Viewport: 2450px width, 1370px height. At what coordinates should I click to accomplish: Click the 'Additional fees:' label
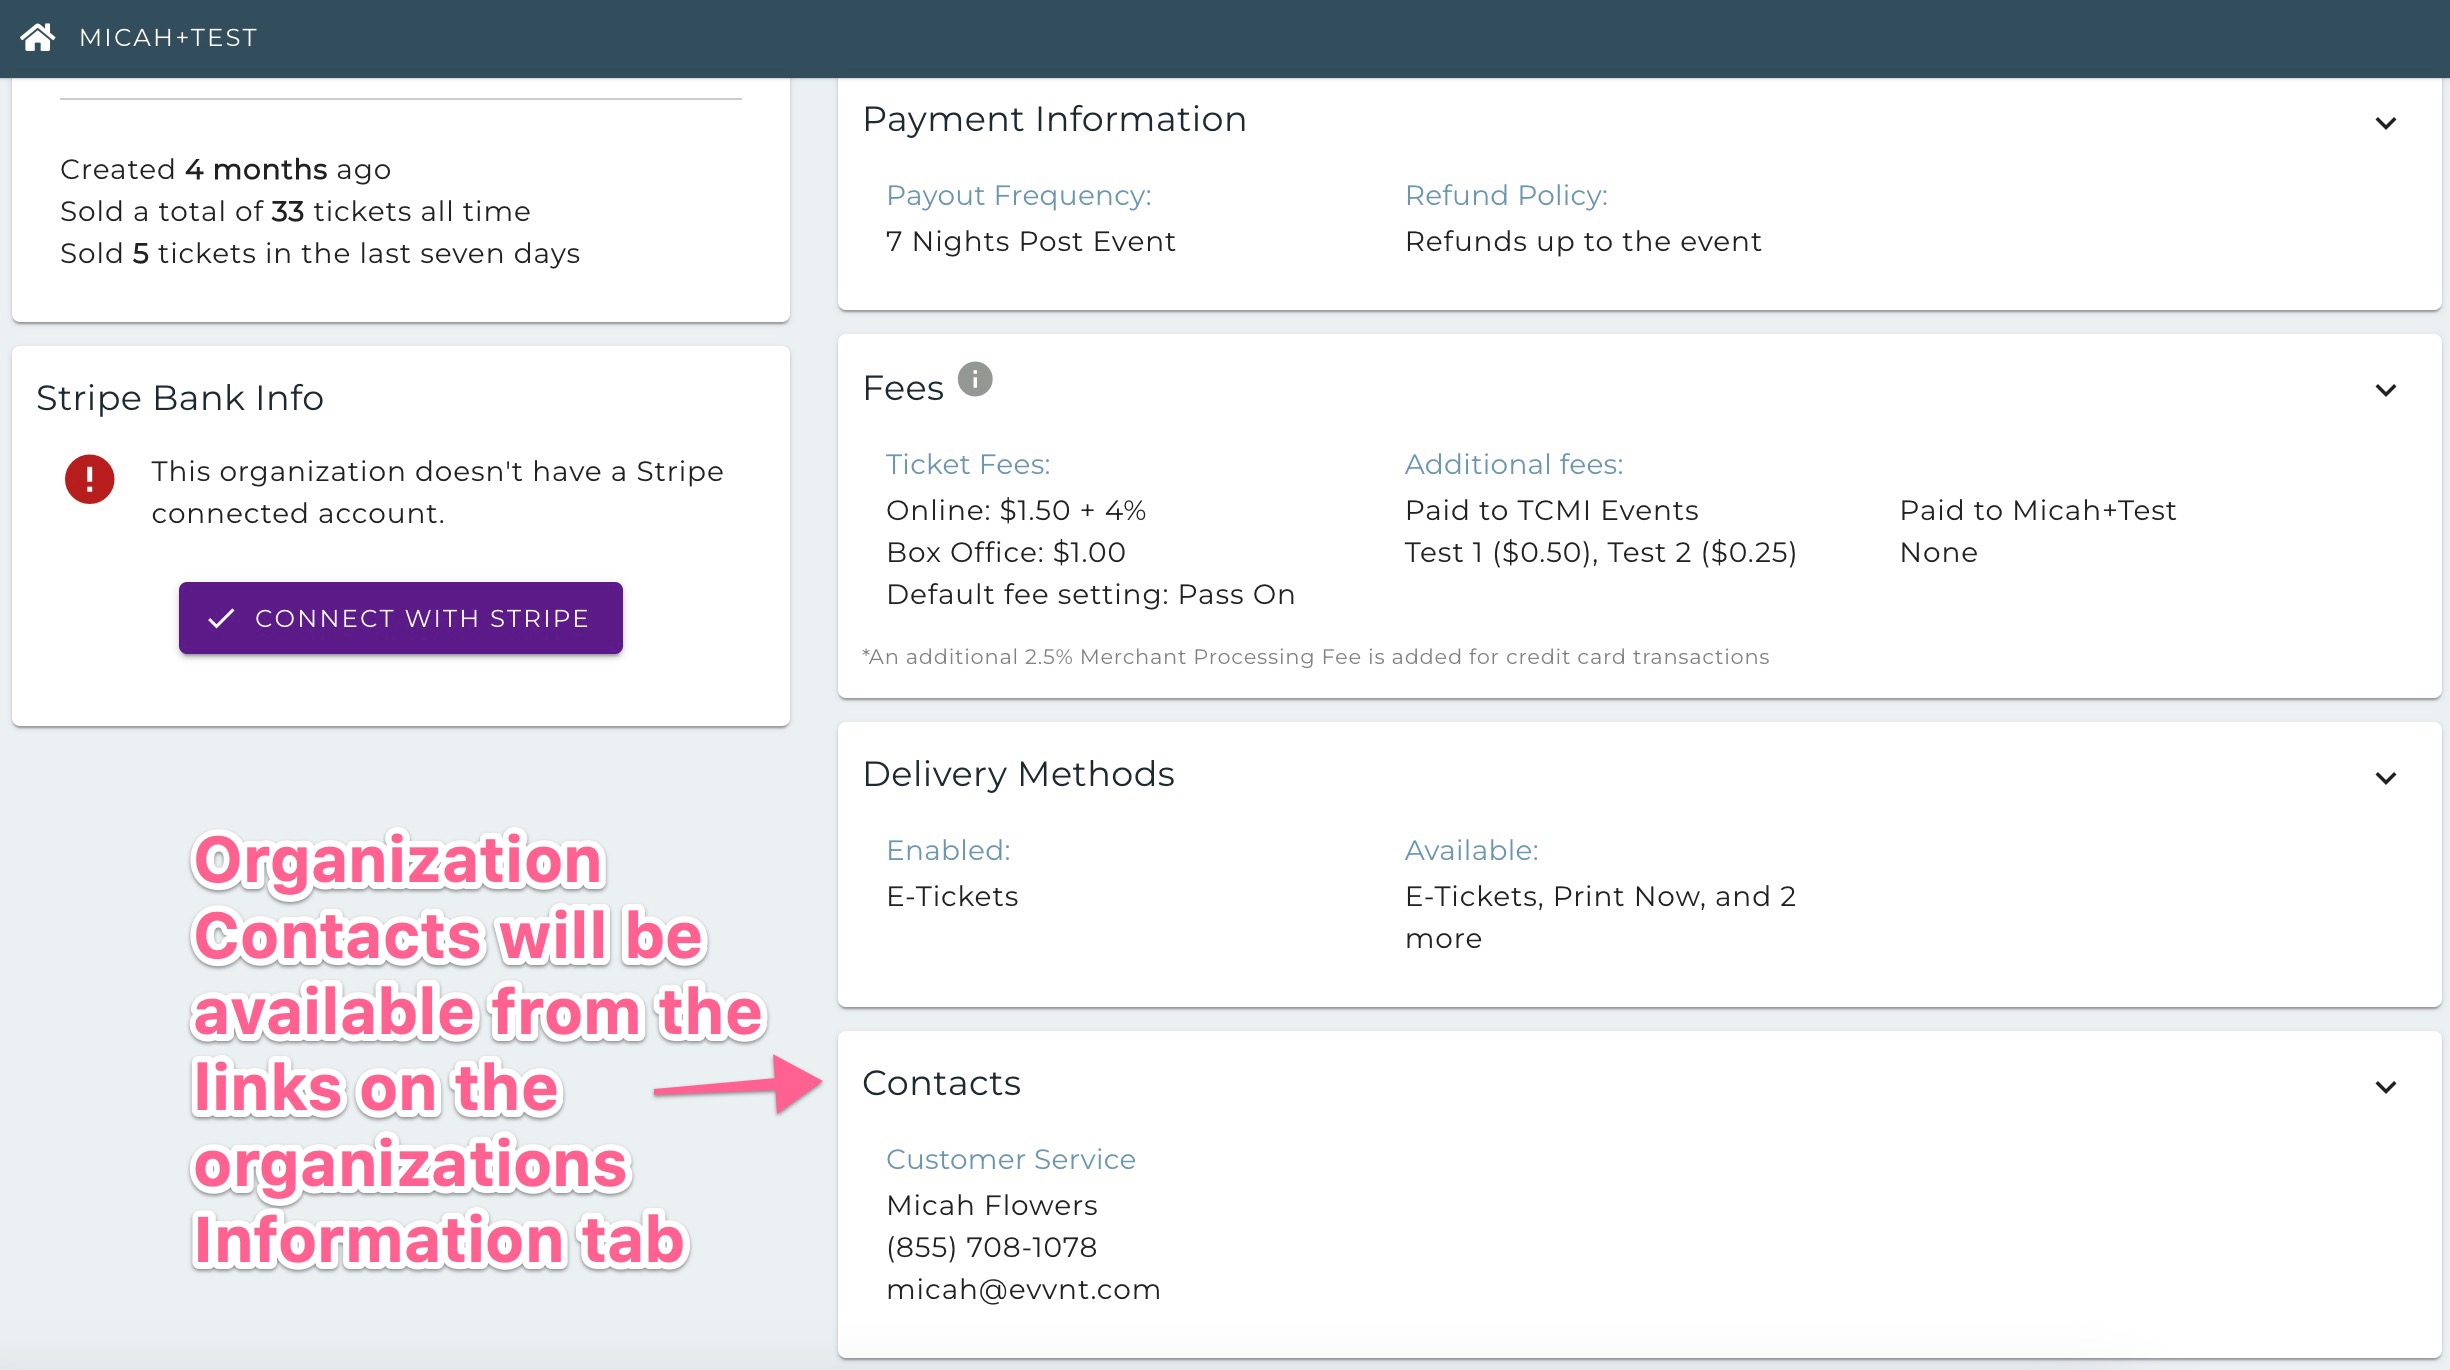point(1514,464)
